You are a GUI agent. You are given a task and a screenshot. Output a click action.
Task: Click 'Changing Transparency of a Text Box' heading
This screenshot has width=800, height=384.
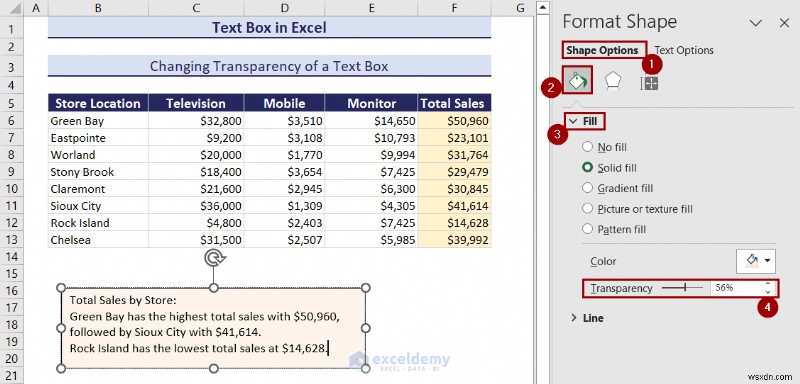[x=269, y=66]
